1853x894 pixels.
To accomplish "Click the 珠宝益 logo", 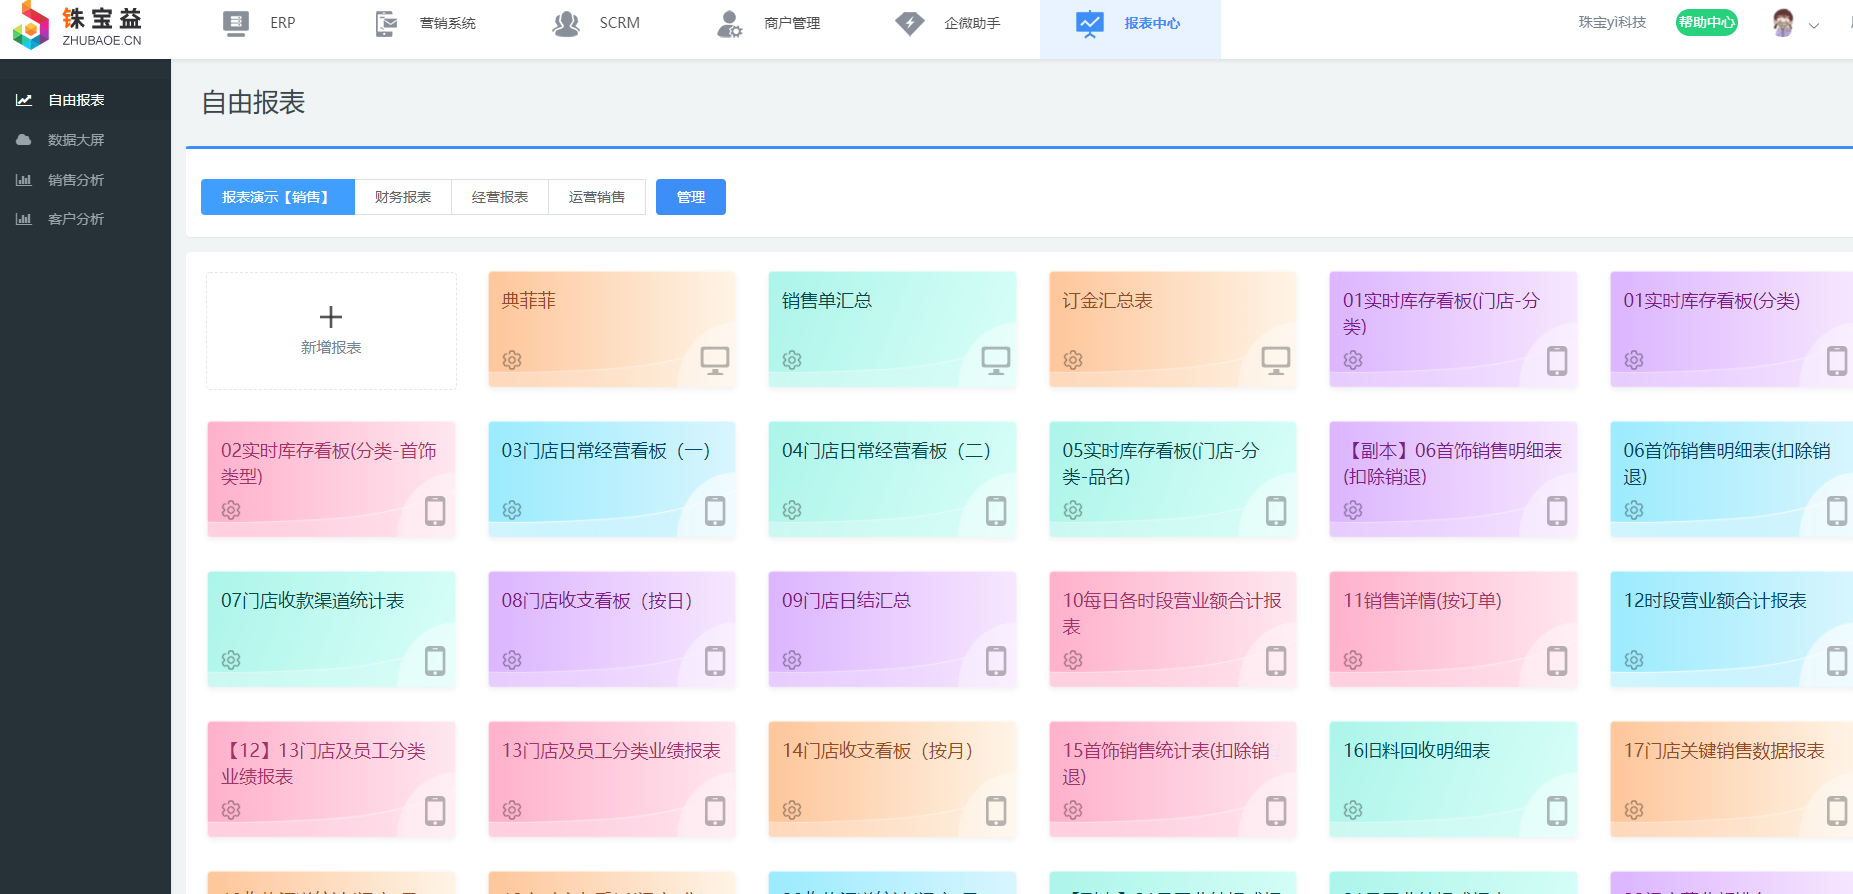I will 77,26.
